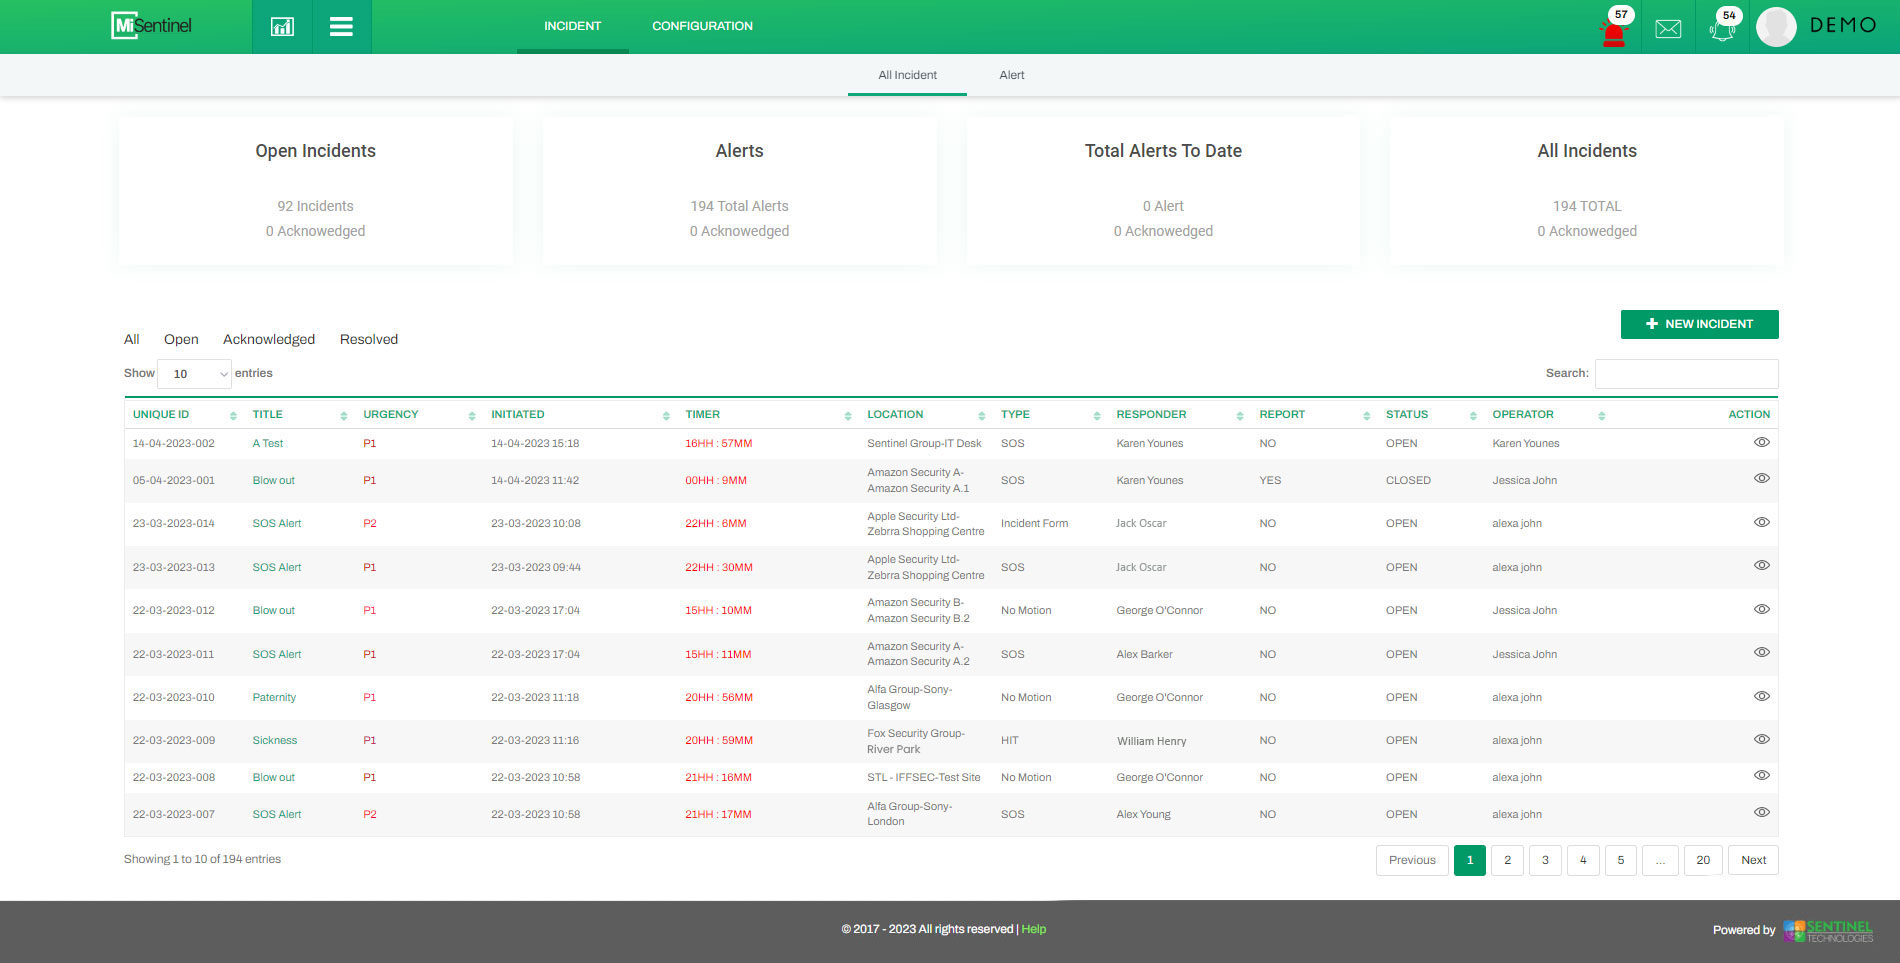This screenshot has width=1900, height=963.
Task: Click the New Incident button
Action: coord(1699,324)
